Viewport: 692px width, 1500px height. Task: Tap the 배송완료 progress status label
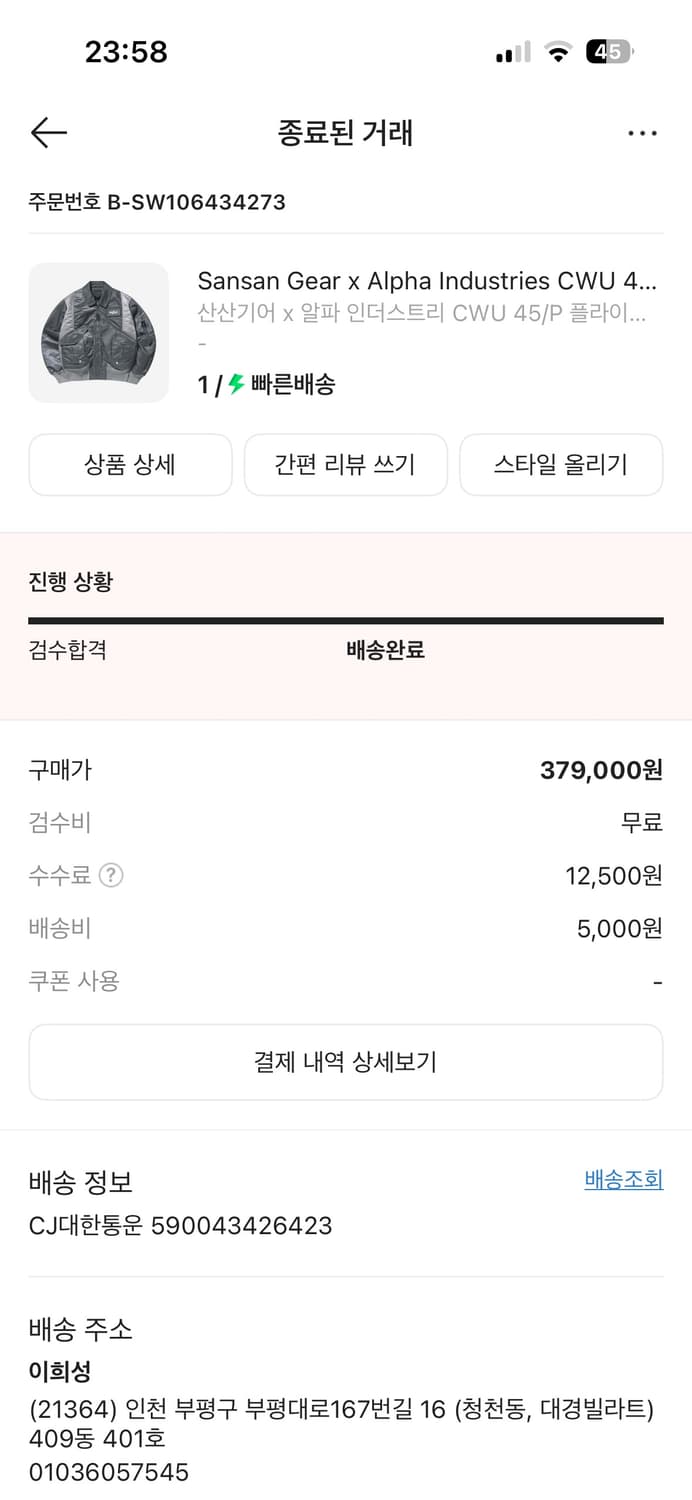(385, 650)
